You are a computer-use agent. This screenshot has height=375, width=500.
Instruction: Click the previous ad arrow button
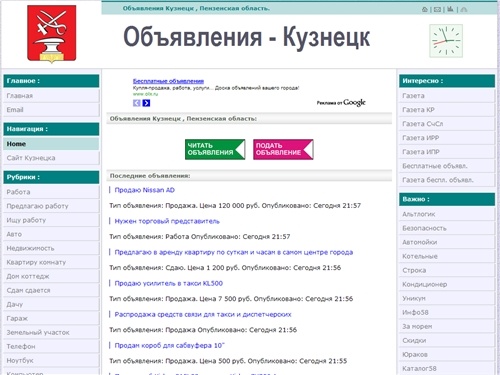(x=137, y=103)
